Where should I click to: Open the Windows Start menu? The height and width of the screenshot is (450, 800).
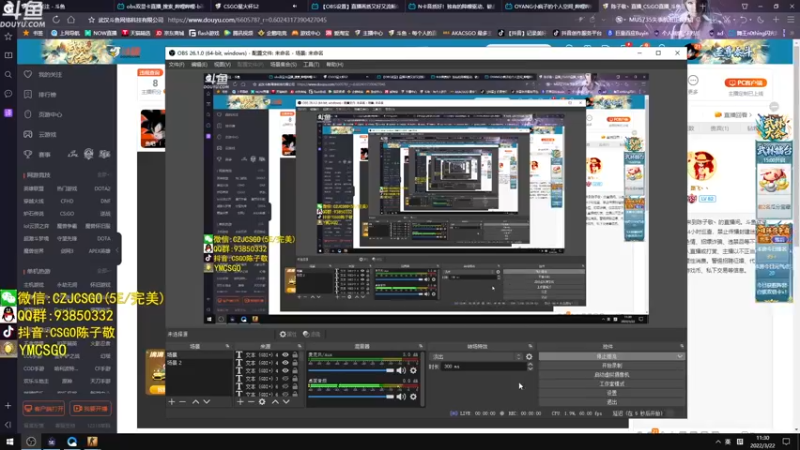tap(10, 442)
